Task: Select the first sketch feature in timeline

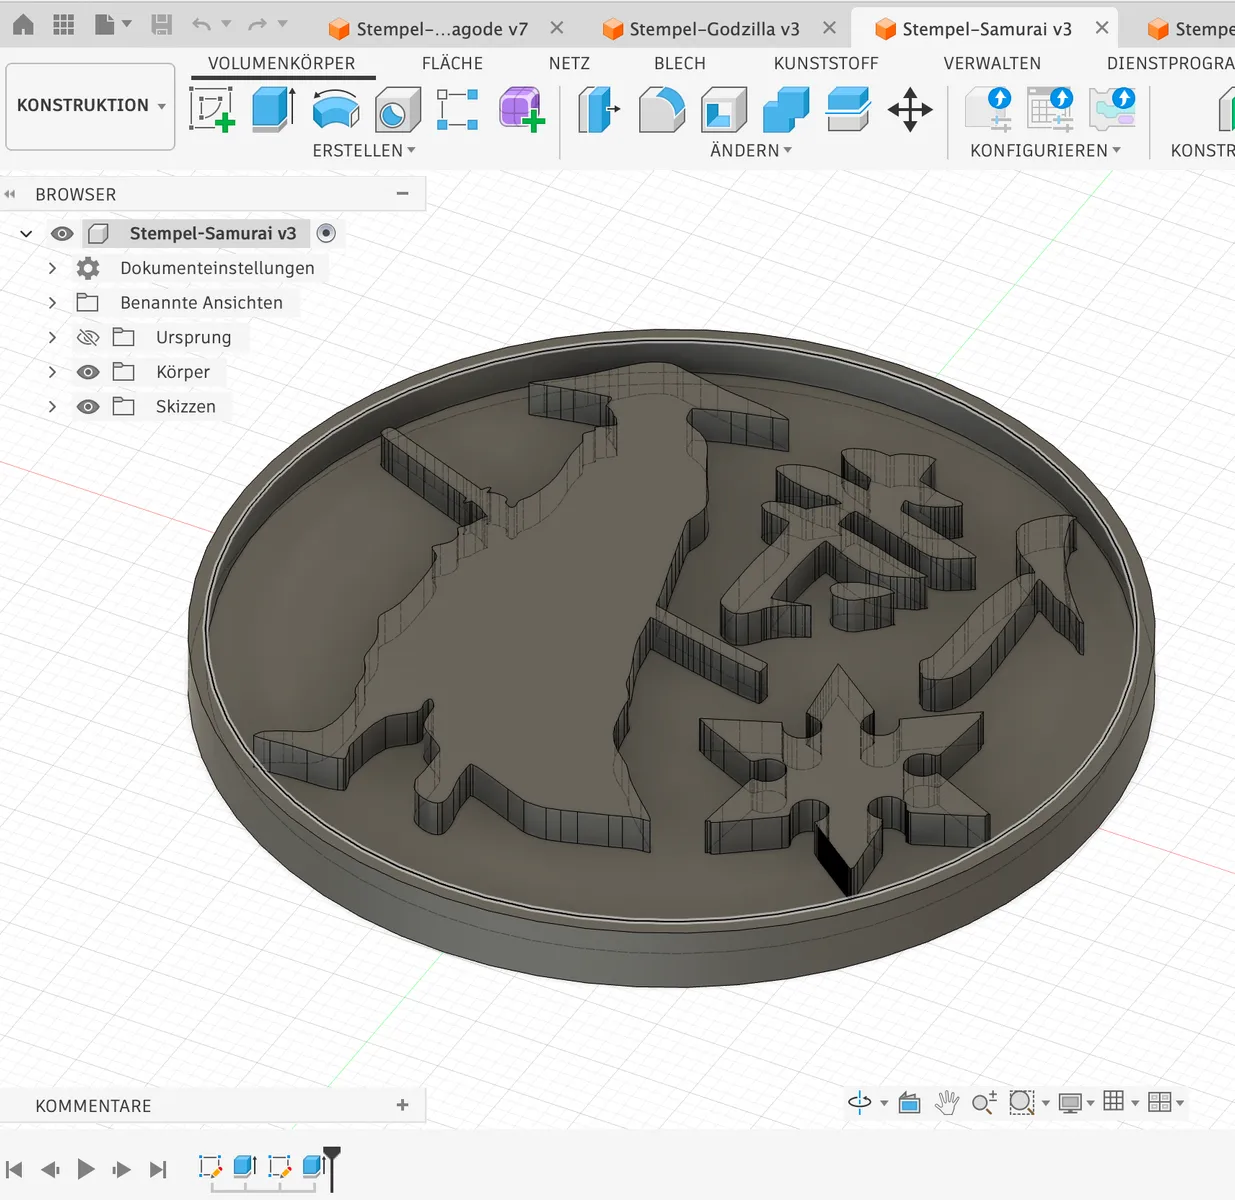Action: [x=210, y=1166]
